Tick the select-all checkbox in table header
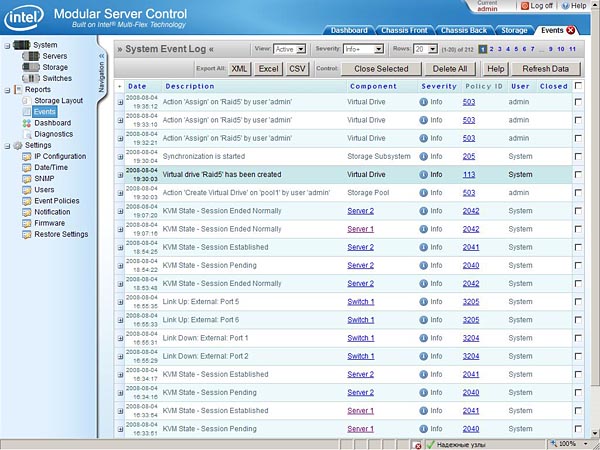Screen dimensions: 600x450 pos(578,87)
